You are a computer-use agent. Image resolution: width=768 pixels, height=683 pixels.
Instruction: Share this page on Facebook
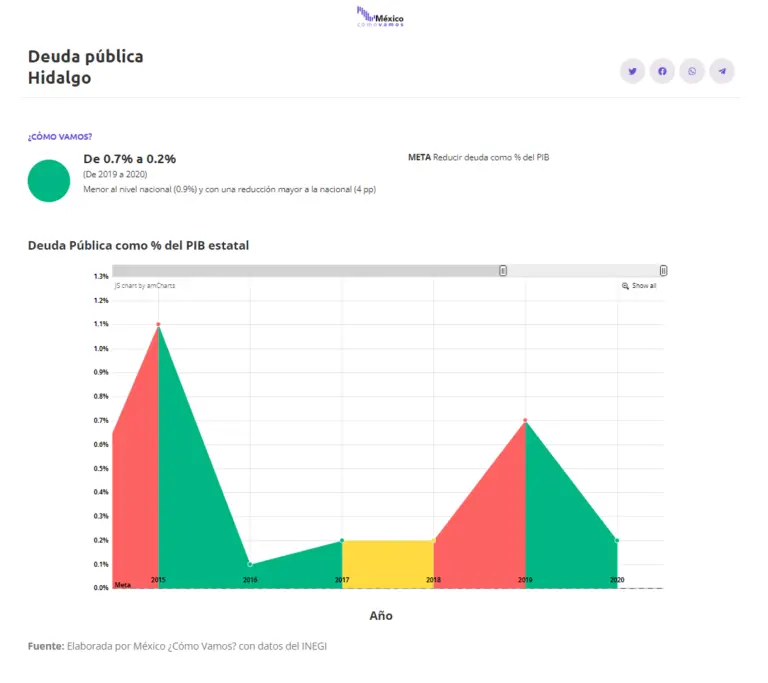(x=662, y=71)
